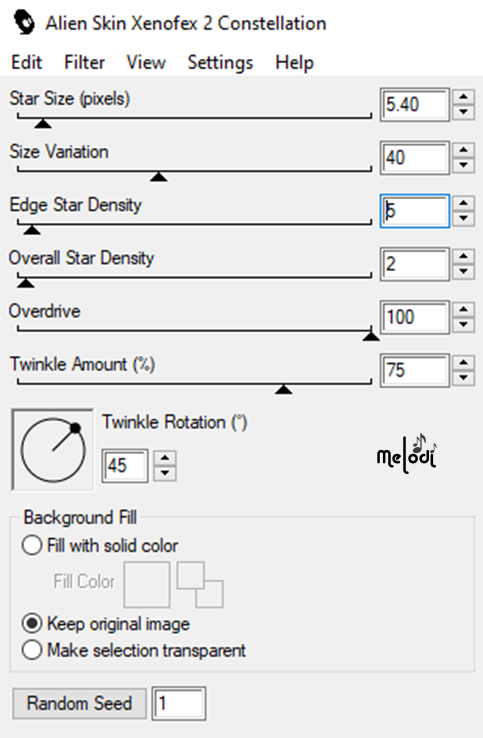This screenshot has width=483, height=738.
Task: Click the Random Seed value field
Action: click(x=179, y=703)
